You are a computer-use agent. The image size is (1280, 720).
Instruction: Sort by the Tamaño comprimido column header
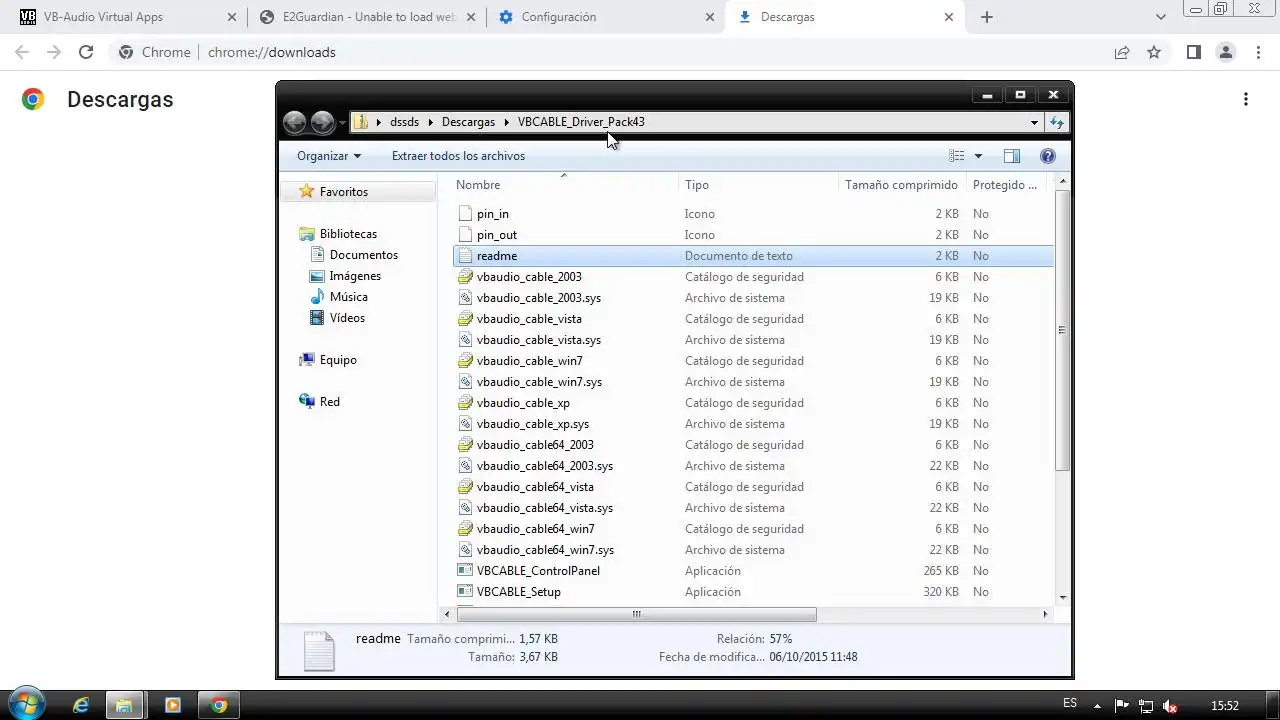click(x=902, y=185)
